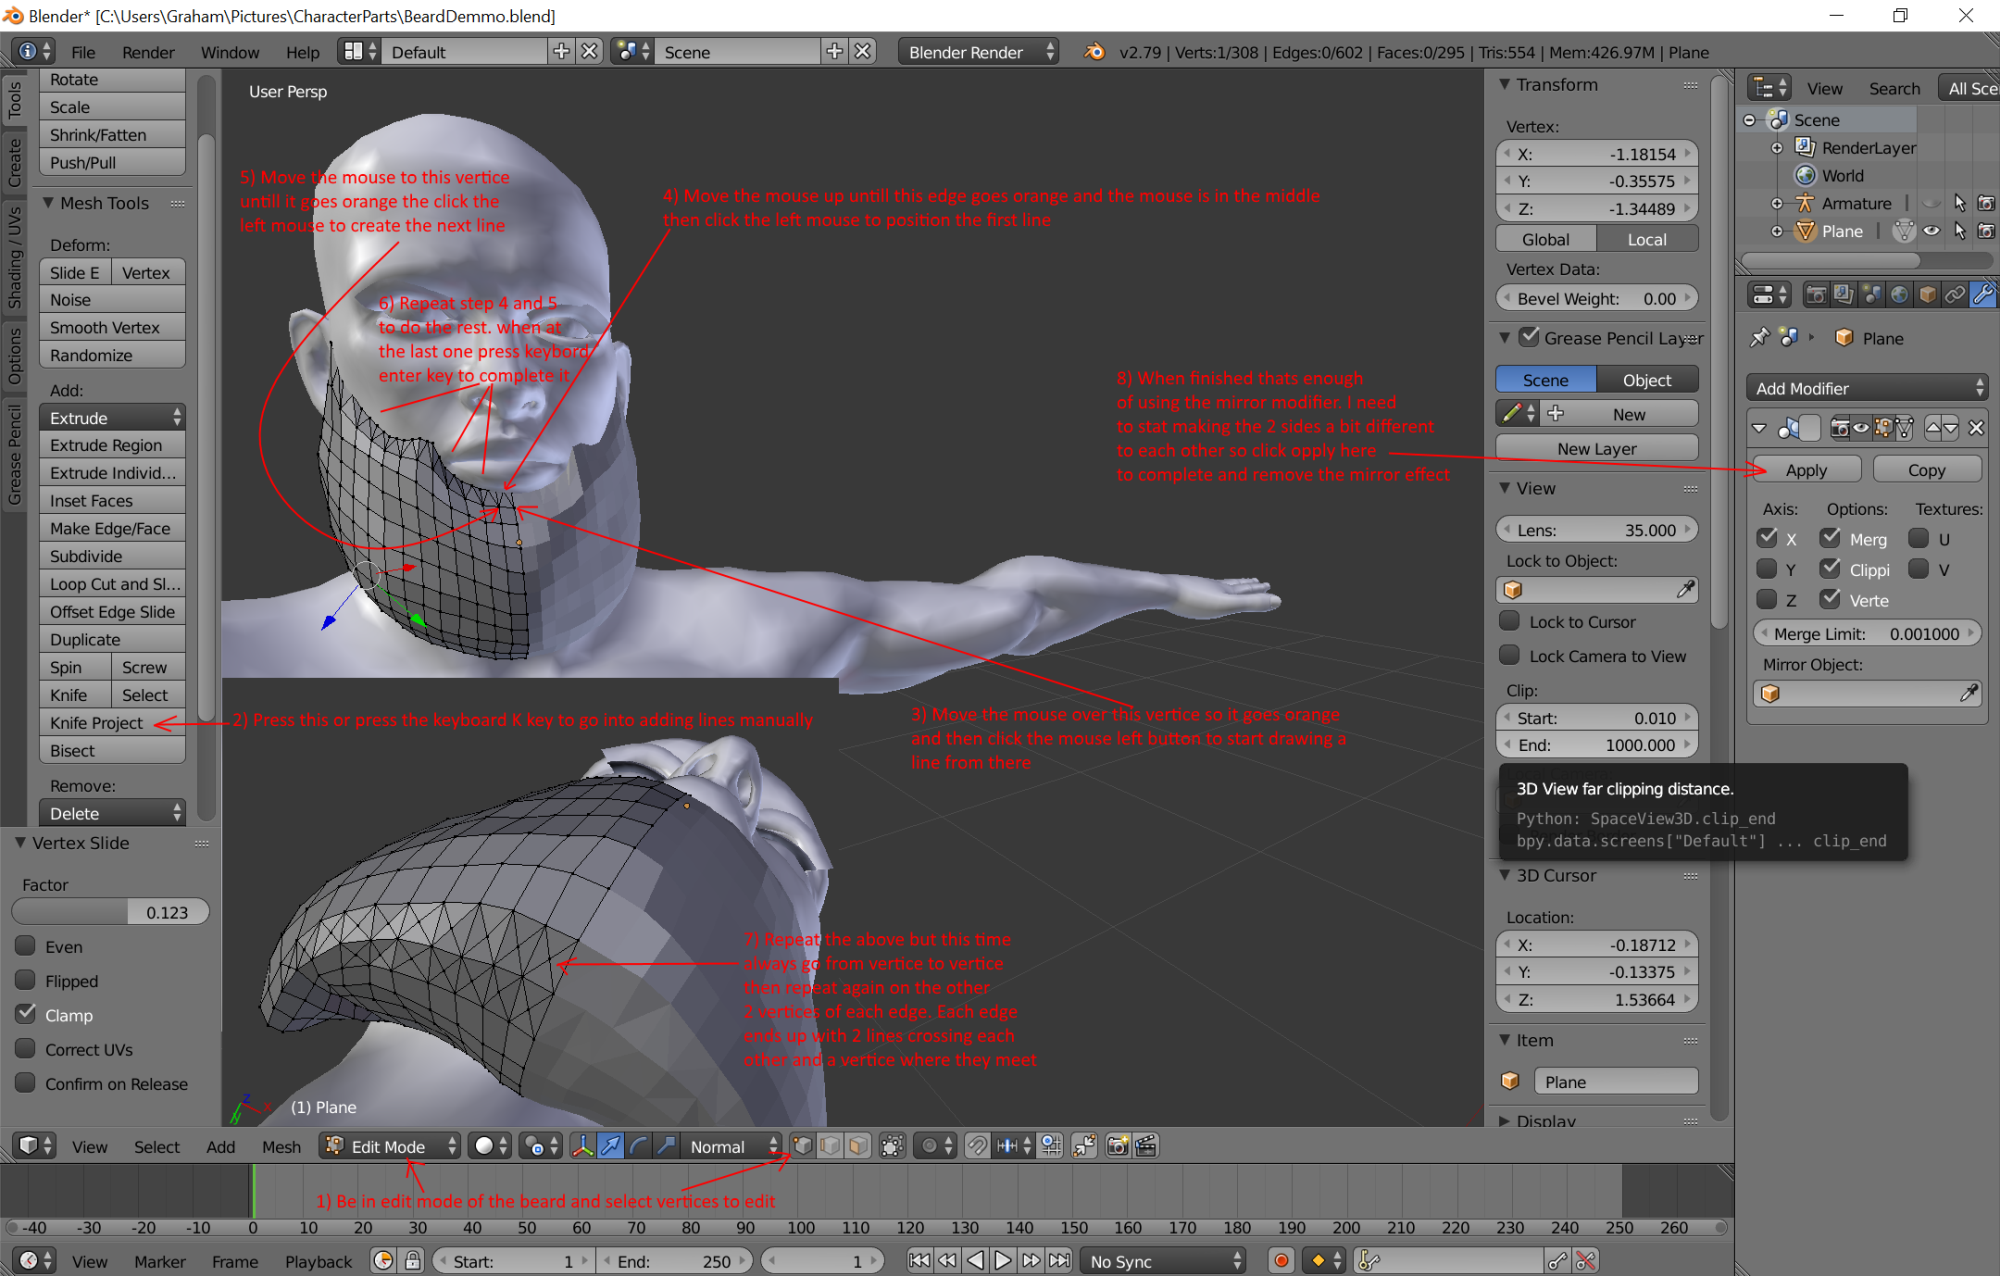Click the Subdivide button
Image resolution: width=2000 pixels, height=1276 pixels.
coord(112,556)
